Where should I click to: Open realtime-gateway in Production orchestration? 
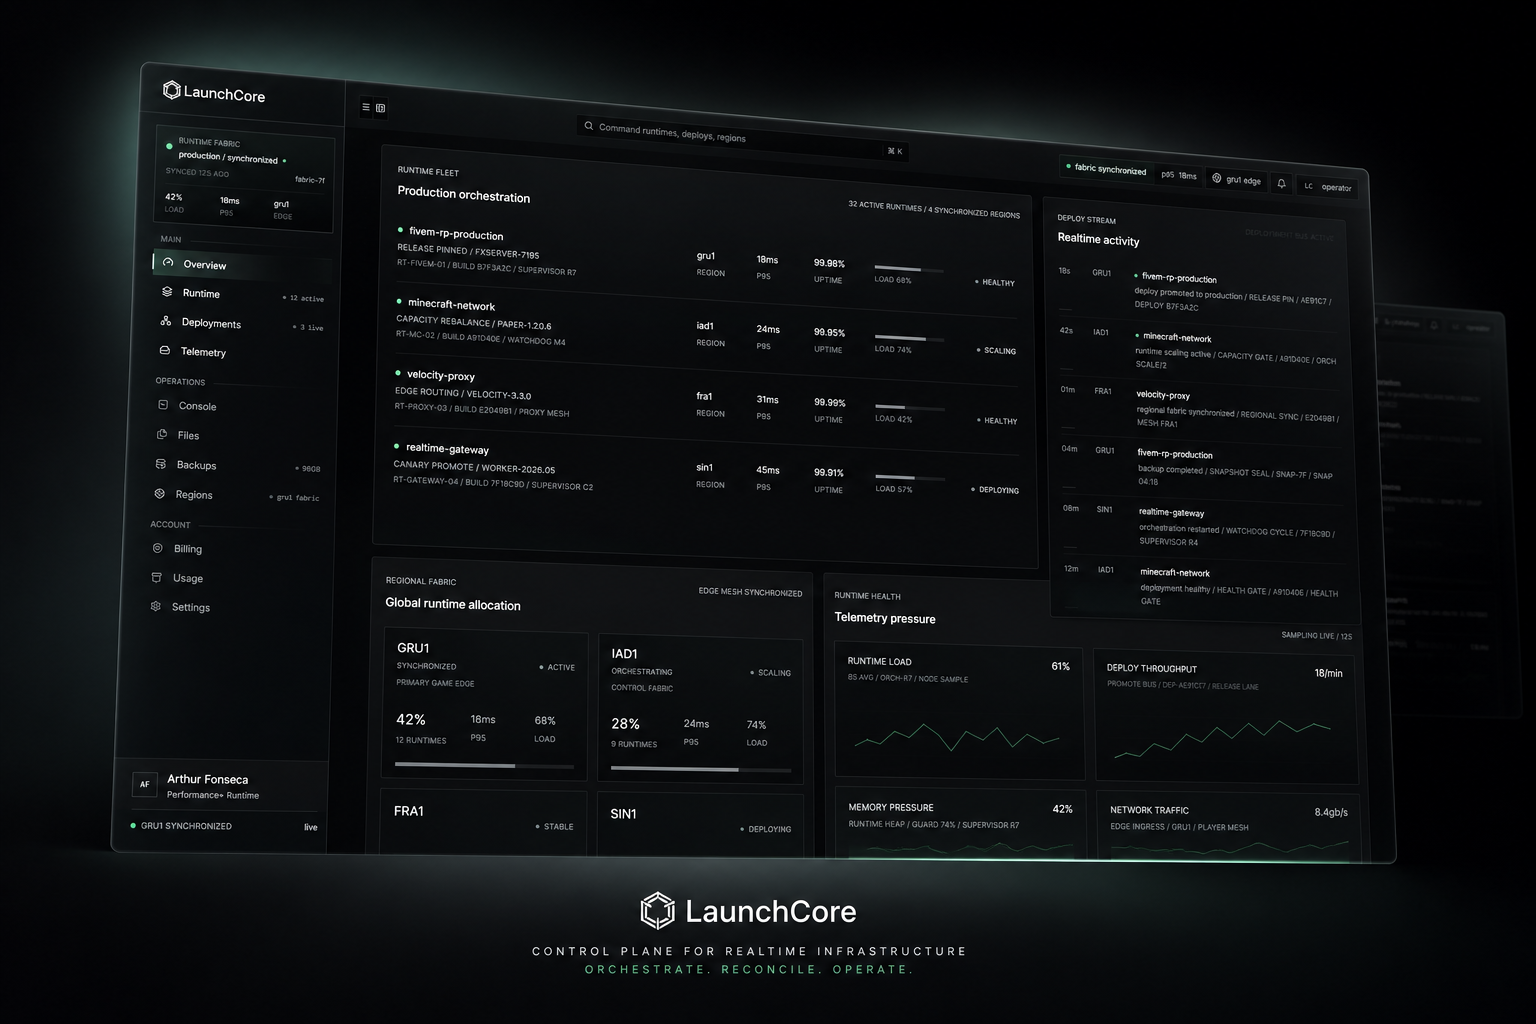(x=705, y=468)
